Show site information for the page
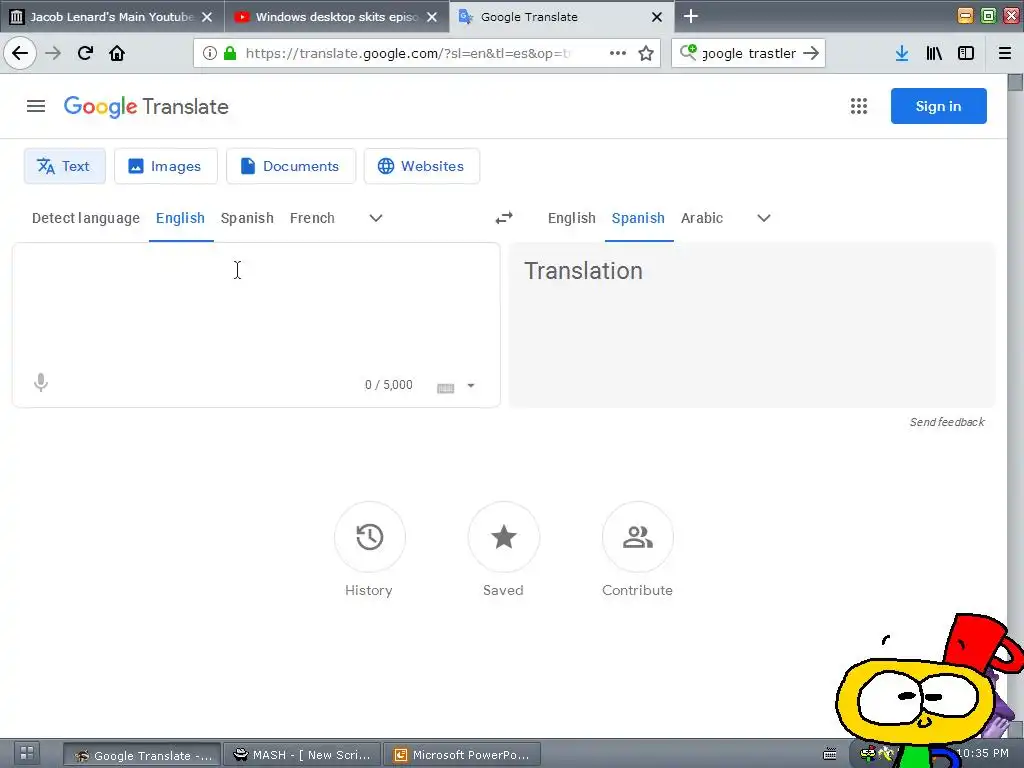The width and height of the screenshot is (1024, 768). tap(209, 53)
